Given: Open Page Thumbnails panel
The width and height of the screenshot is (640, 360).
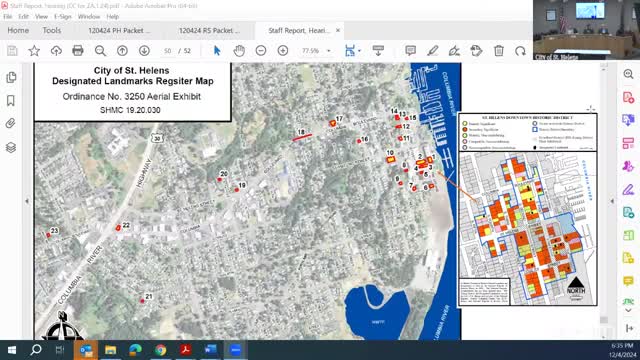Looking at the screenshot, I should [11, 78].
